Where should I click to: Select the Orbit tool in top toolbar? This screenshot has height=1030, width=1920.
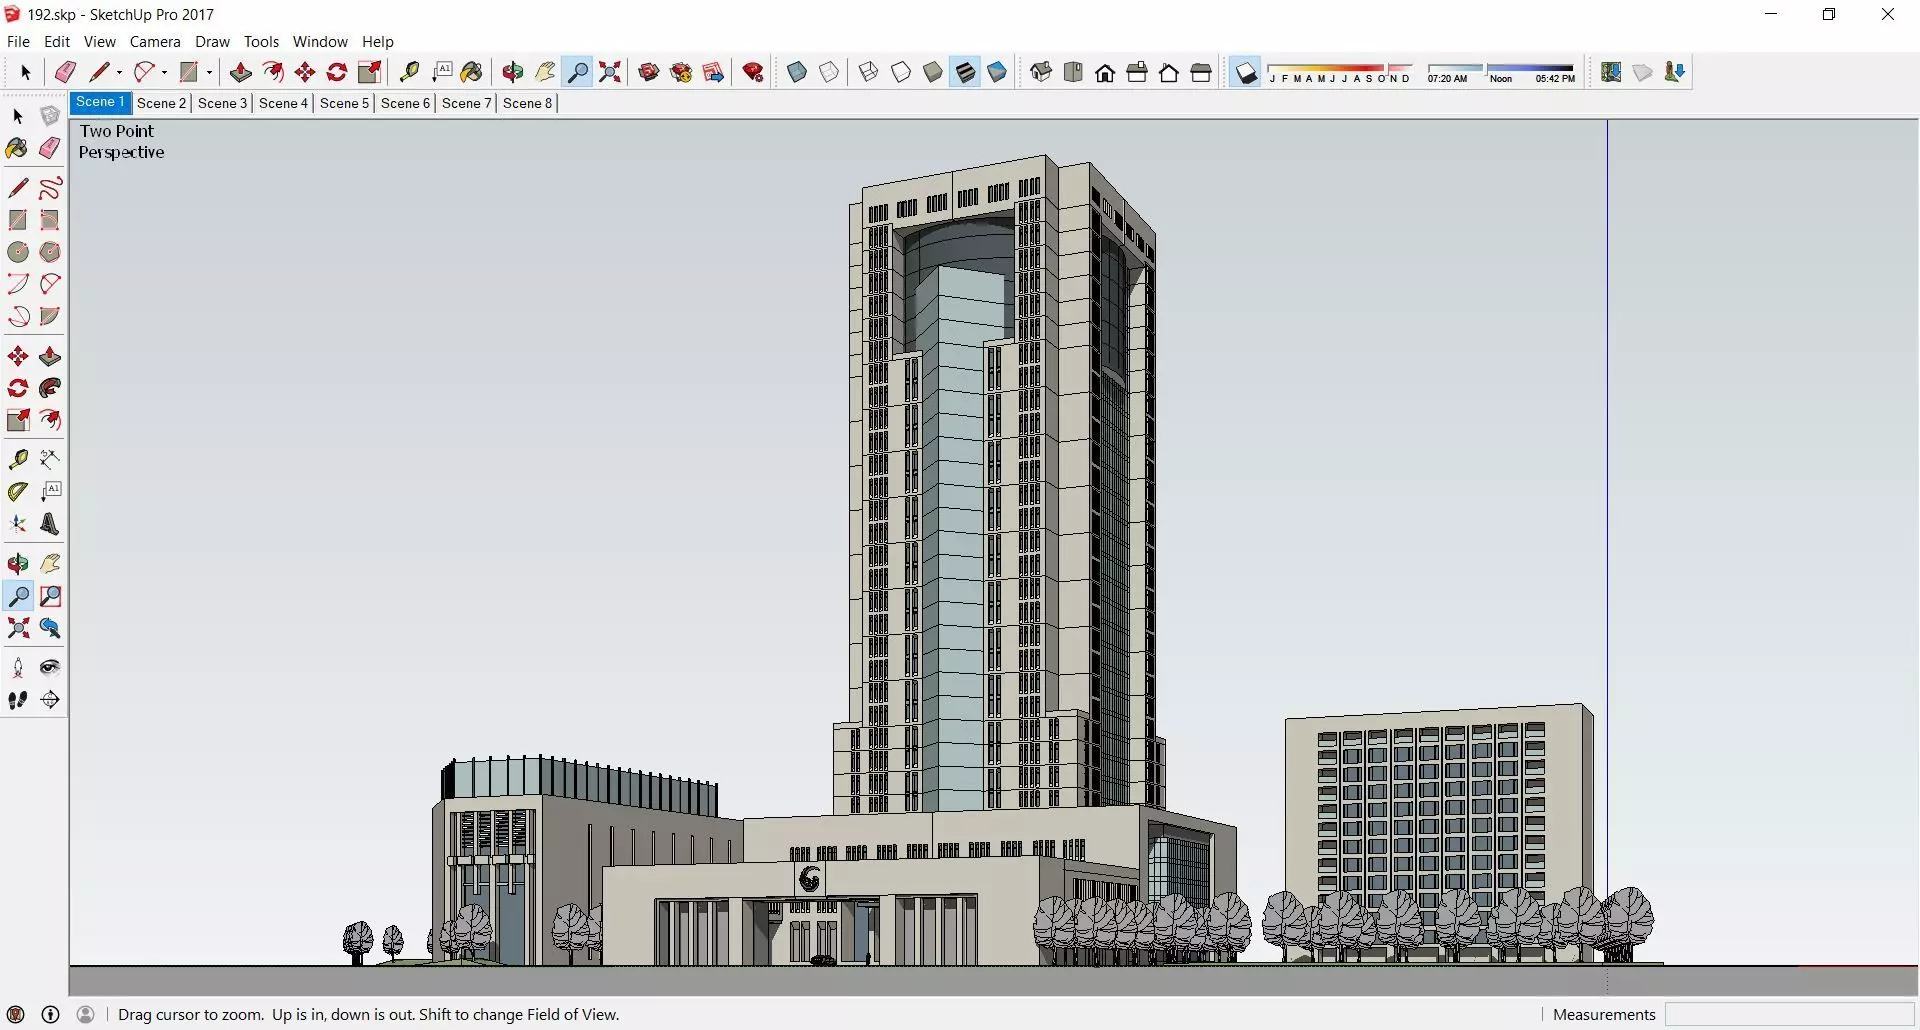pos(513,72)
